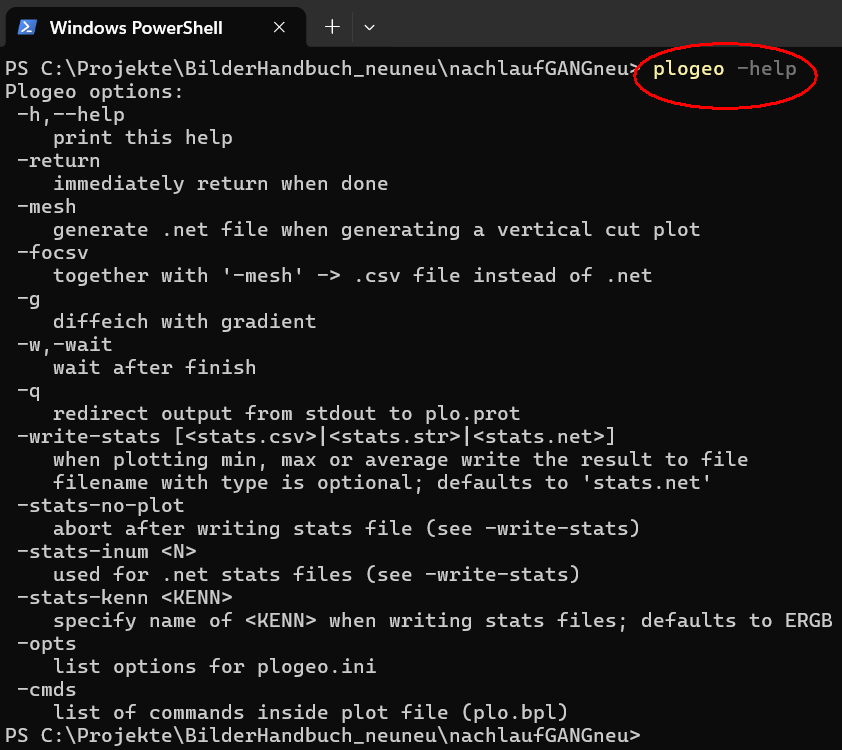This screenshot has height=750, width=842.
Task: Click the bottom prompt line for input
Action: coord(323,736)
